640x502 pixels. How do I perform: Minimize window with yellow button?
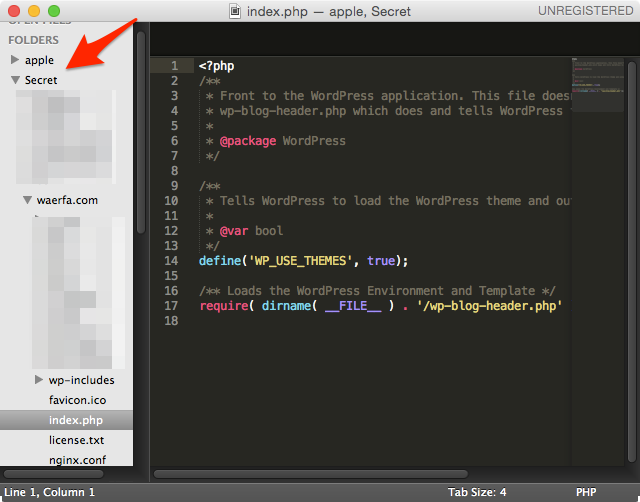pyautogui.click(x=34, y=11)
